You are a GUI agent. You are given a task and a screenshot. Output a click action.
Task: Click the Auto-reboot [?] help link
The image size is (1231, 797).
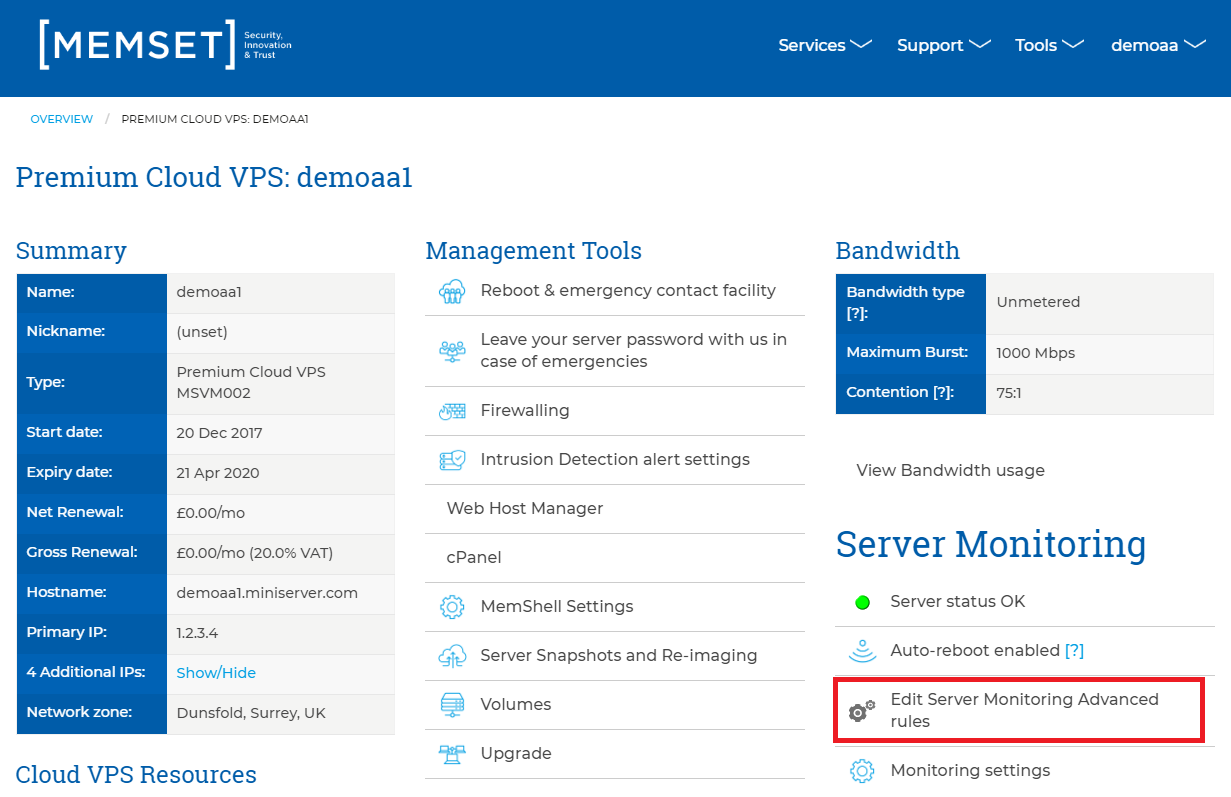(x=1074, y=651)
